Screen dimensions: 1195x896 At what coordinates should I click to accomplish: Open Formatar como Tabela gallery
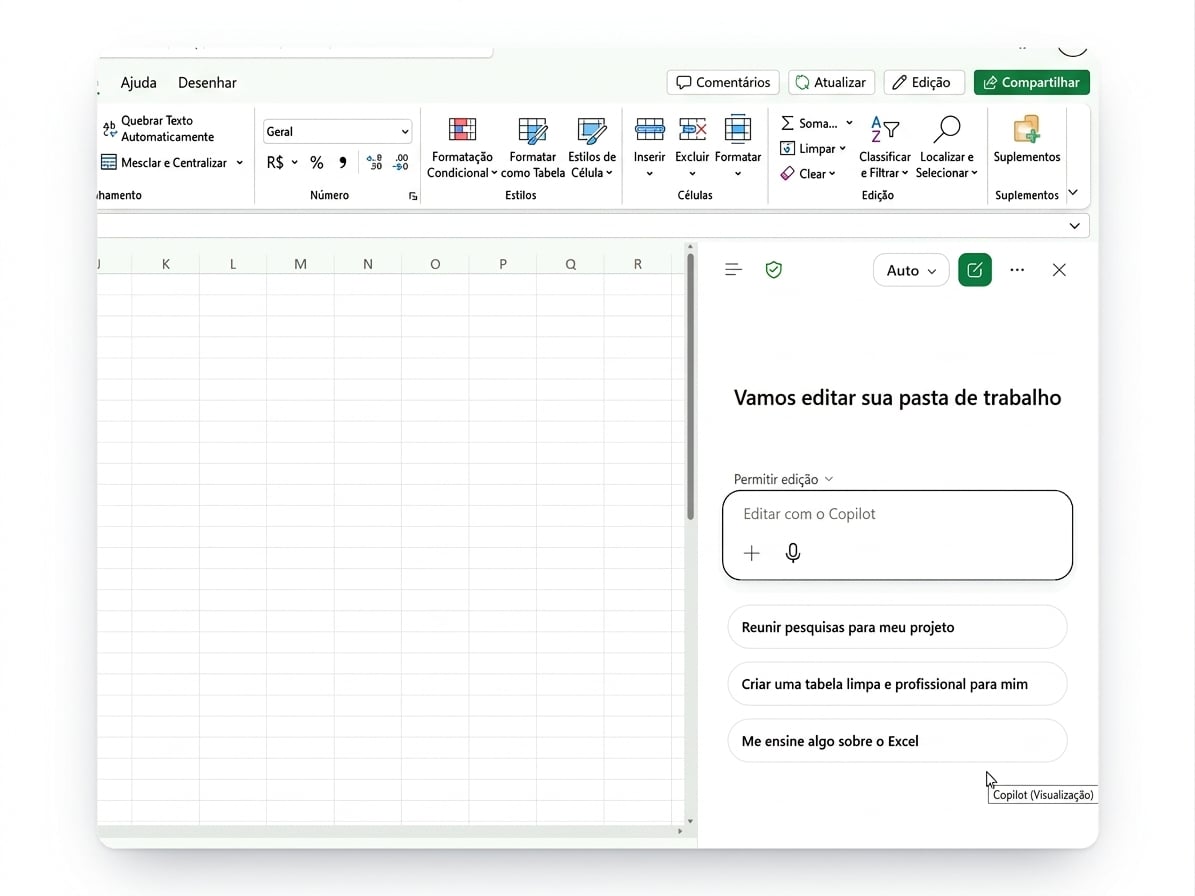click(533, 148)
